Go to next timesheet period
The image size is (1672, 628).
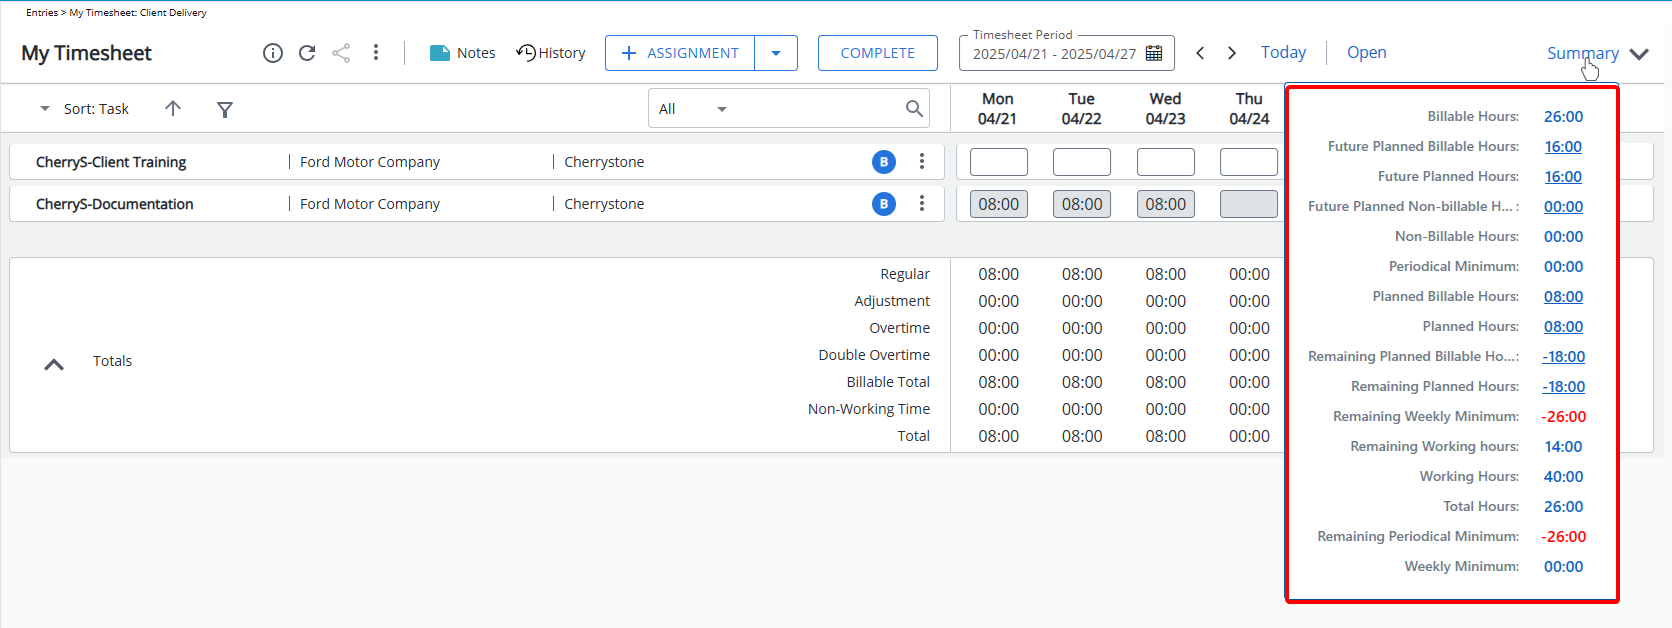click(1232, 53)
